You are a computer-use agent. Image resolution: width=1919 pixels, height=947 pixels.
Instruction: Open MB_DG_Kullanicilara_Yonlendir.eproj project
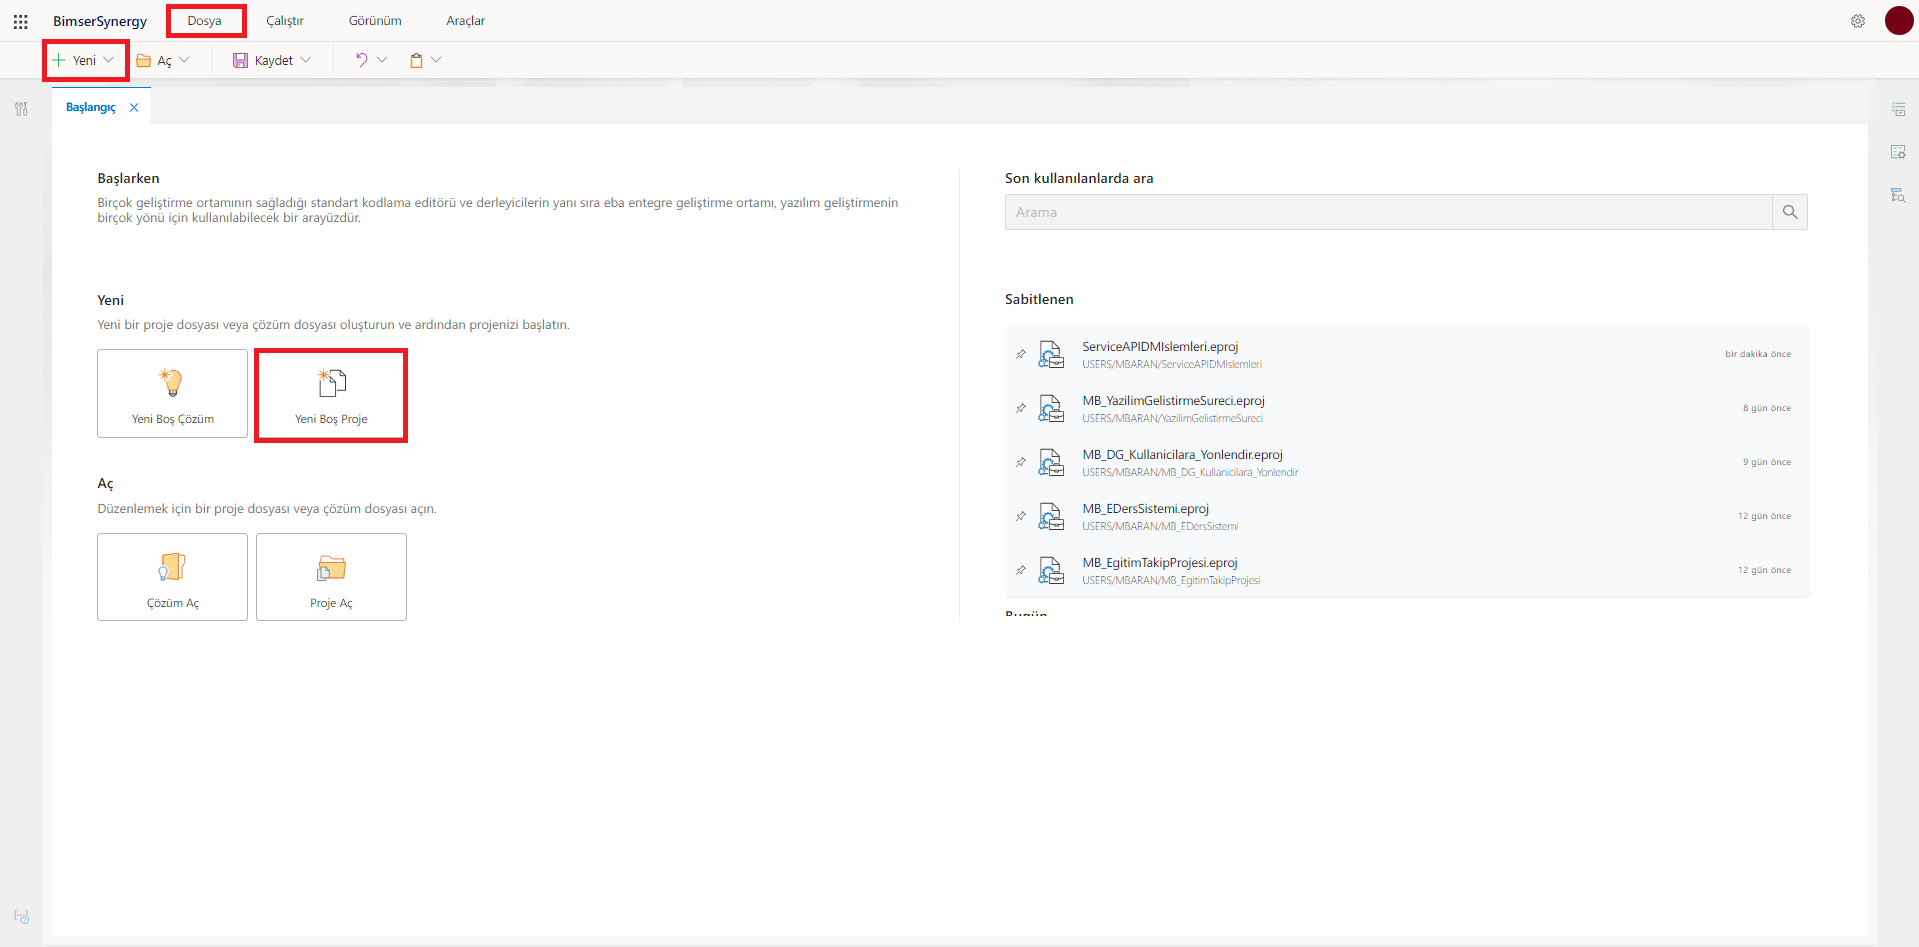tap(1182, 455)
